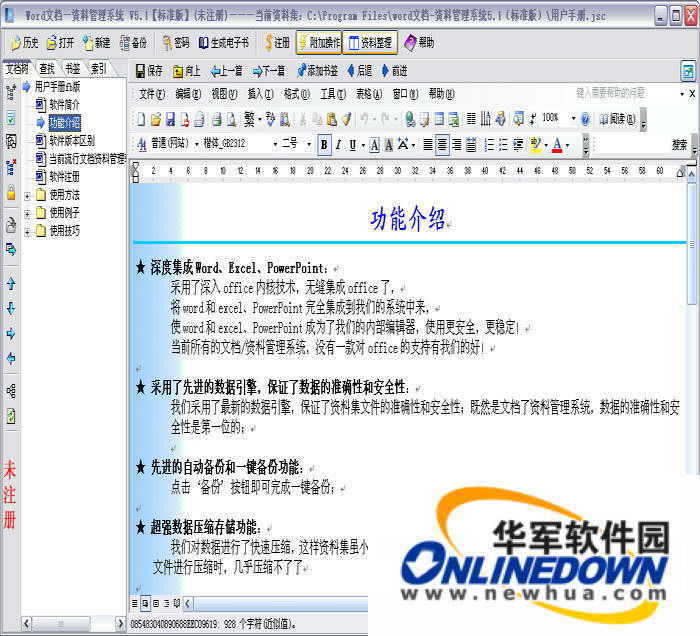Open the font size 二号 dropdown
The height and width of the screenshot is (636, 700).
[309, 145]
